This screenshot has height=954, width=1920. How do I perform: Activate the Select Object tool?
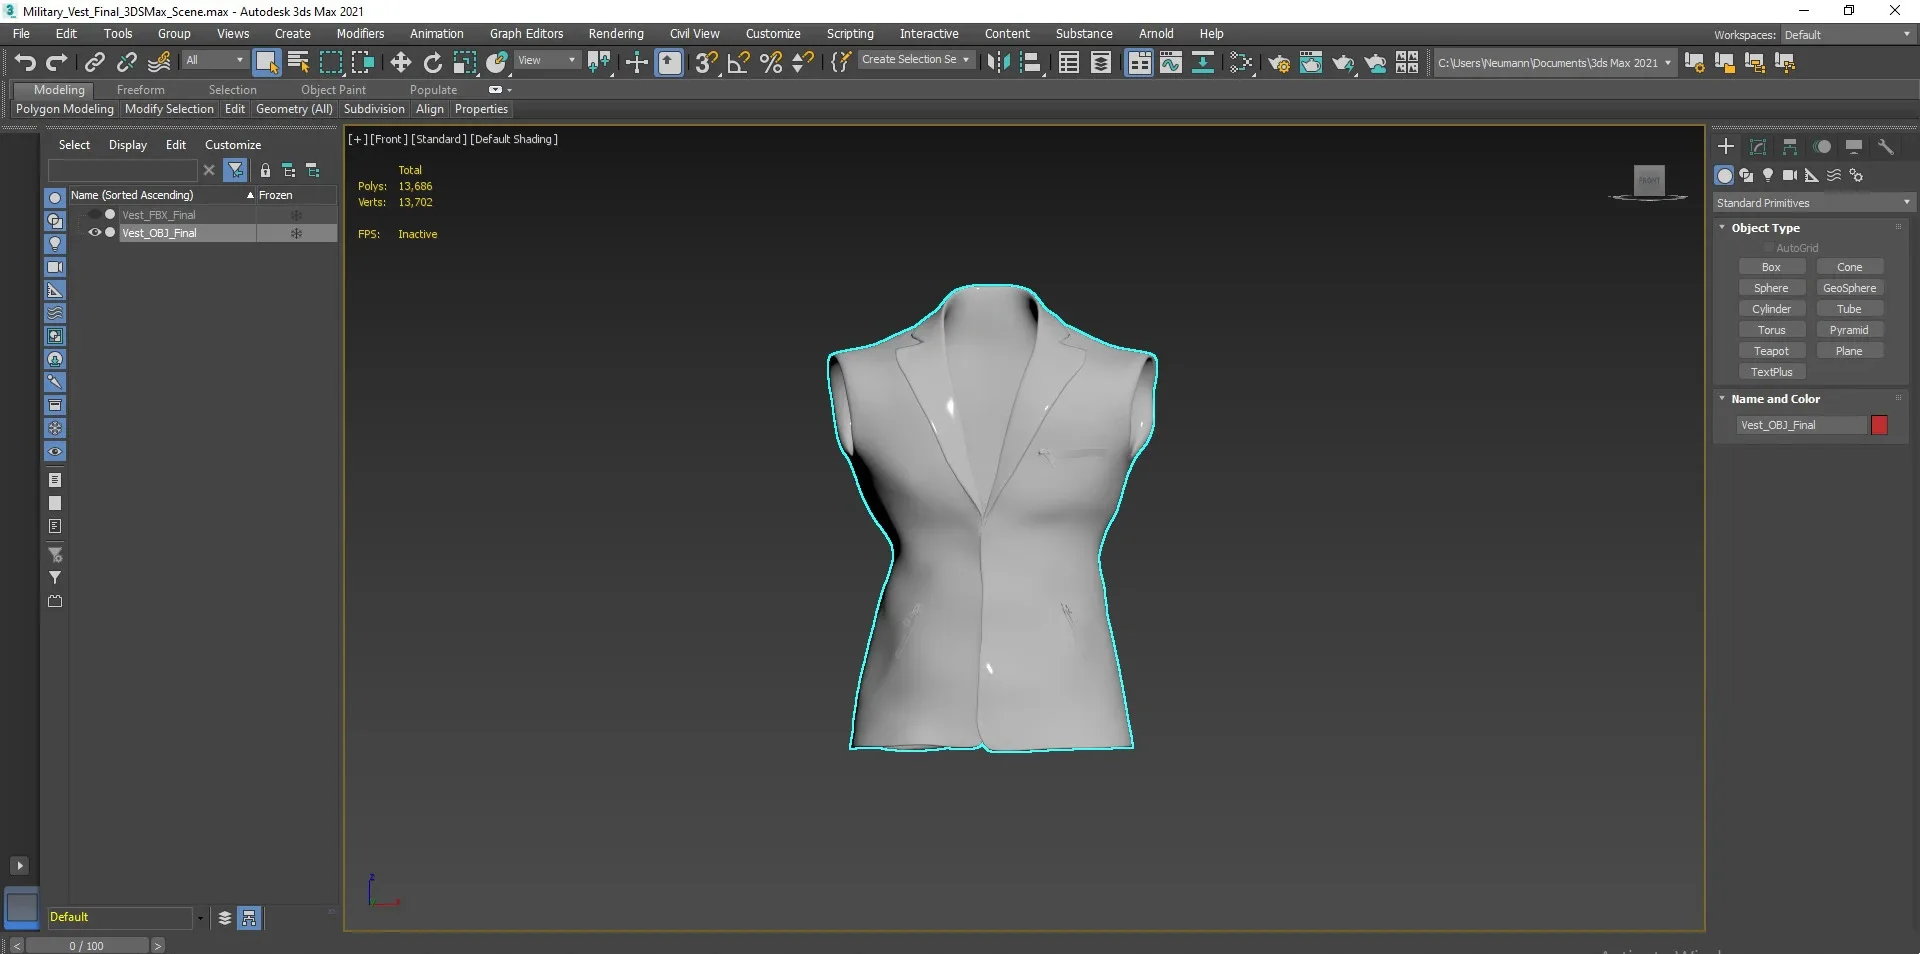(266, 63)
